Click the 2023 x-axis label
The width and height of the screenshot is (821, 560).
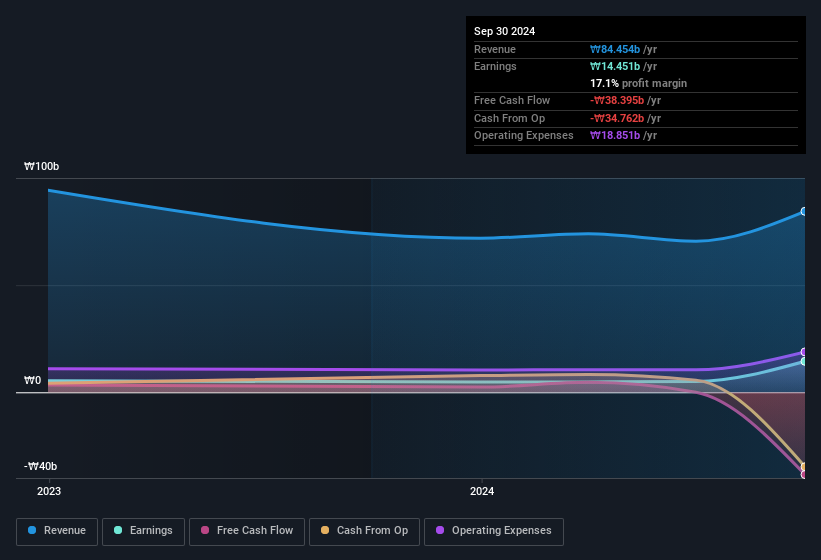tap(49, 491)
